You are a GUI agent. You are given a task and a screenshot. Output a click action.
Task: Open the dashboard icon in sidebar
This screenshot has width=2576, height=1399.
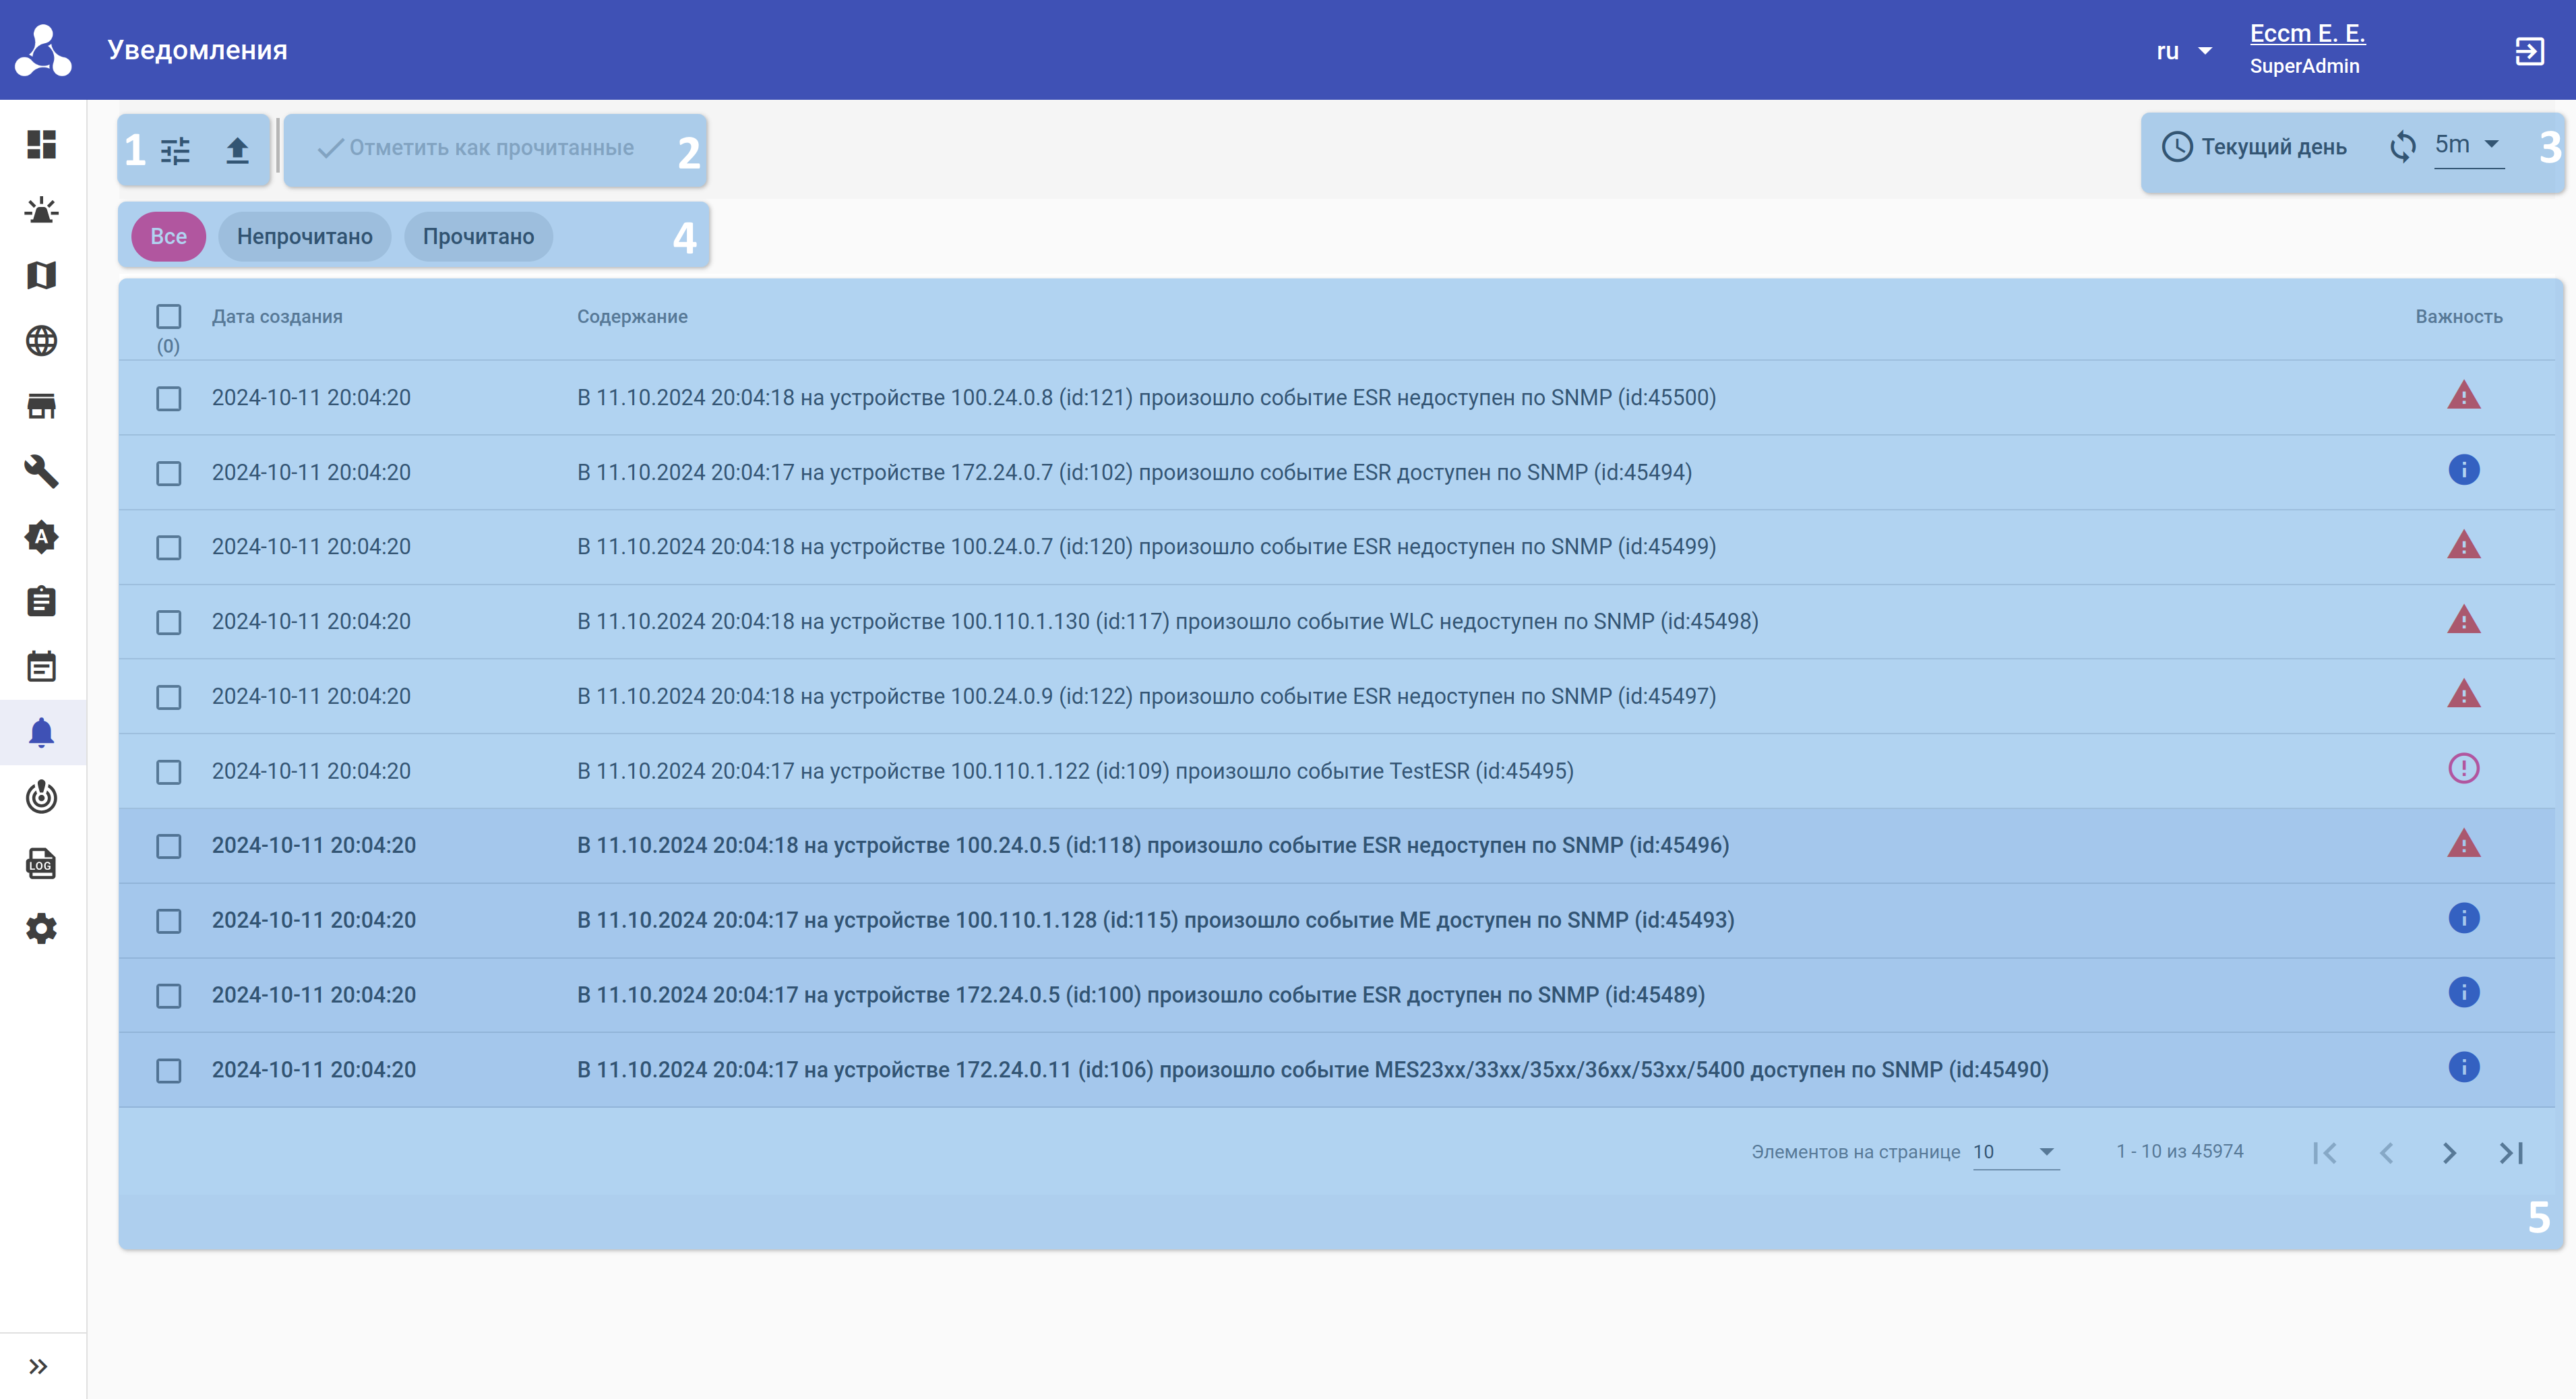(x=41, y=144)
